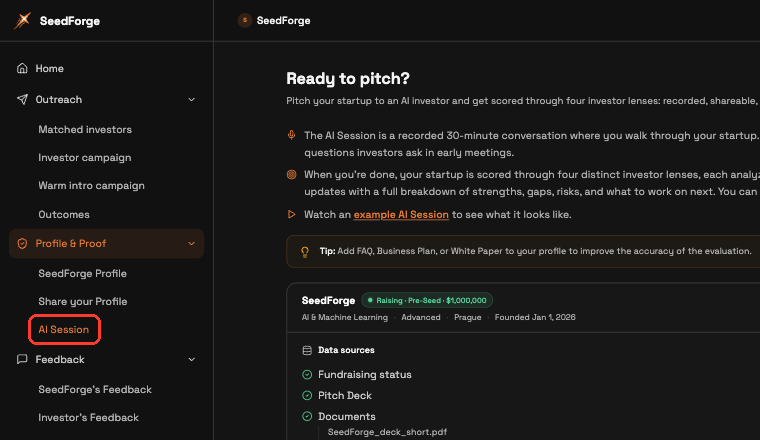
Task: Click the Advanced stage tag
Action: point(421,317)
